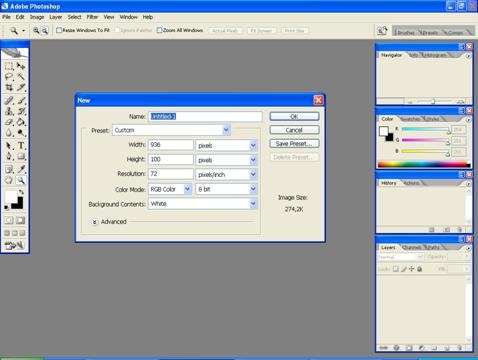Click the Print Size button
The height and width of the screenshot is (360, 478).
click(295, 31)
